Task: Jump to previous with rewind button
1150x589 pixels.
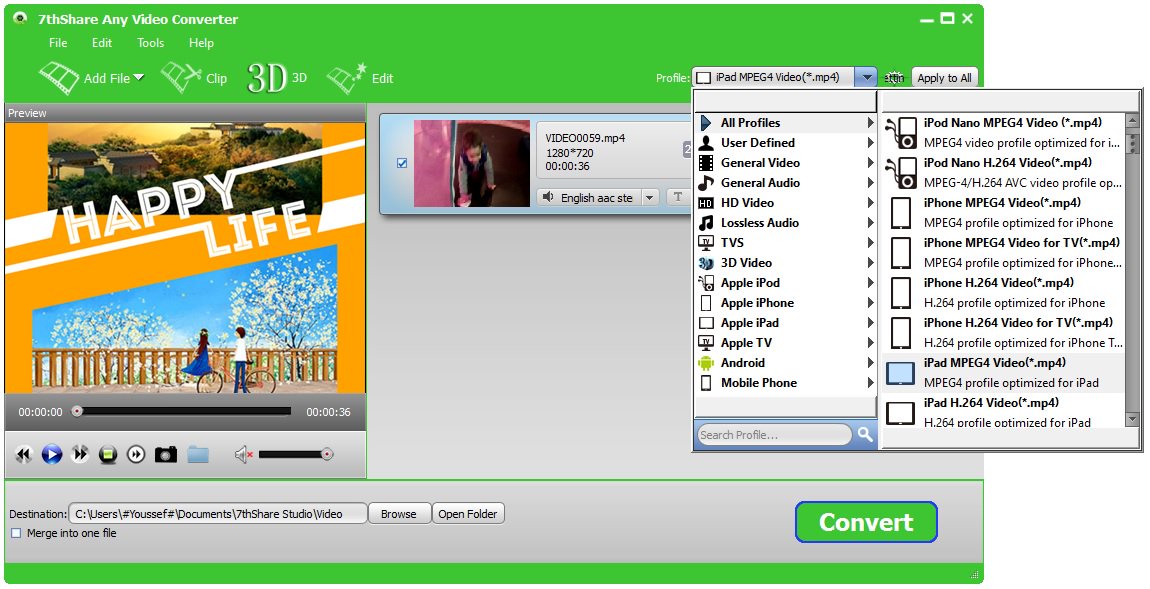Action: coord(23,455)
